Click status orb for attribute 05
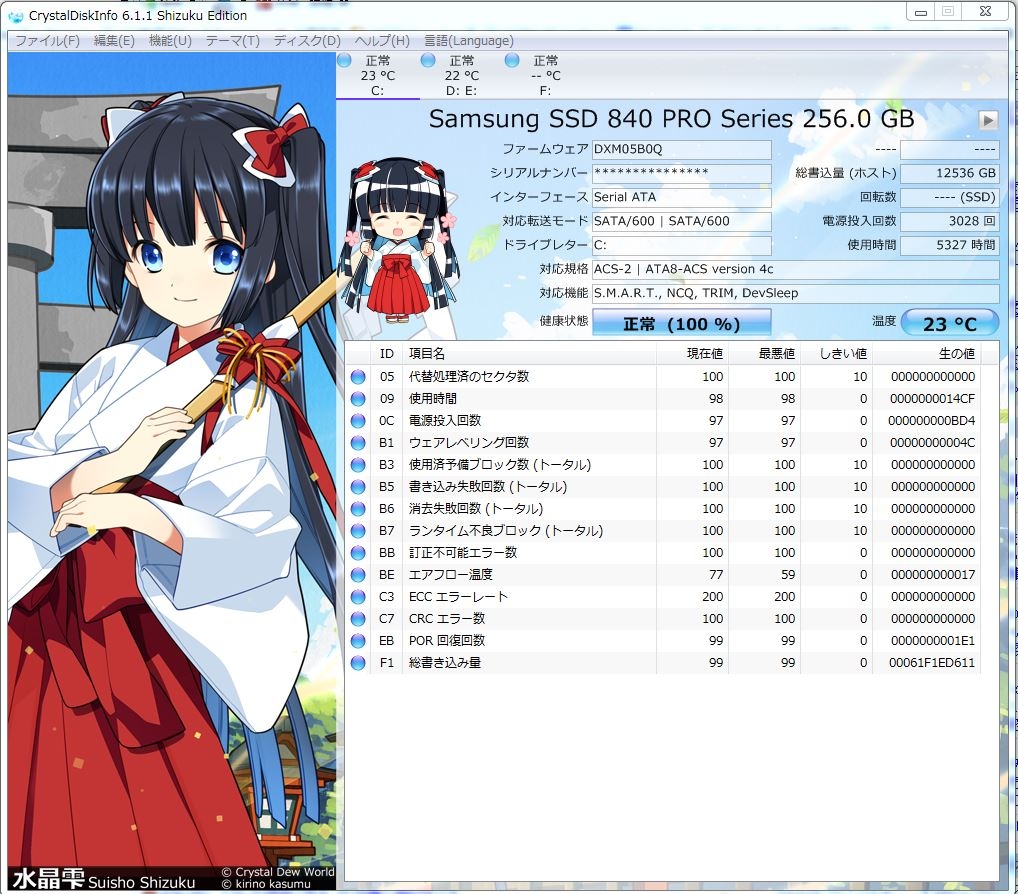This screenshot has height=894, width=1018. click(358, 377)
